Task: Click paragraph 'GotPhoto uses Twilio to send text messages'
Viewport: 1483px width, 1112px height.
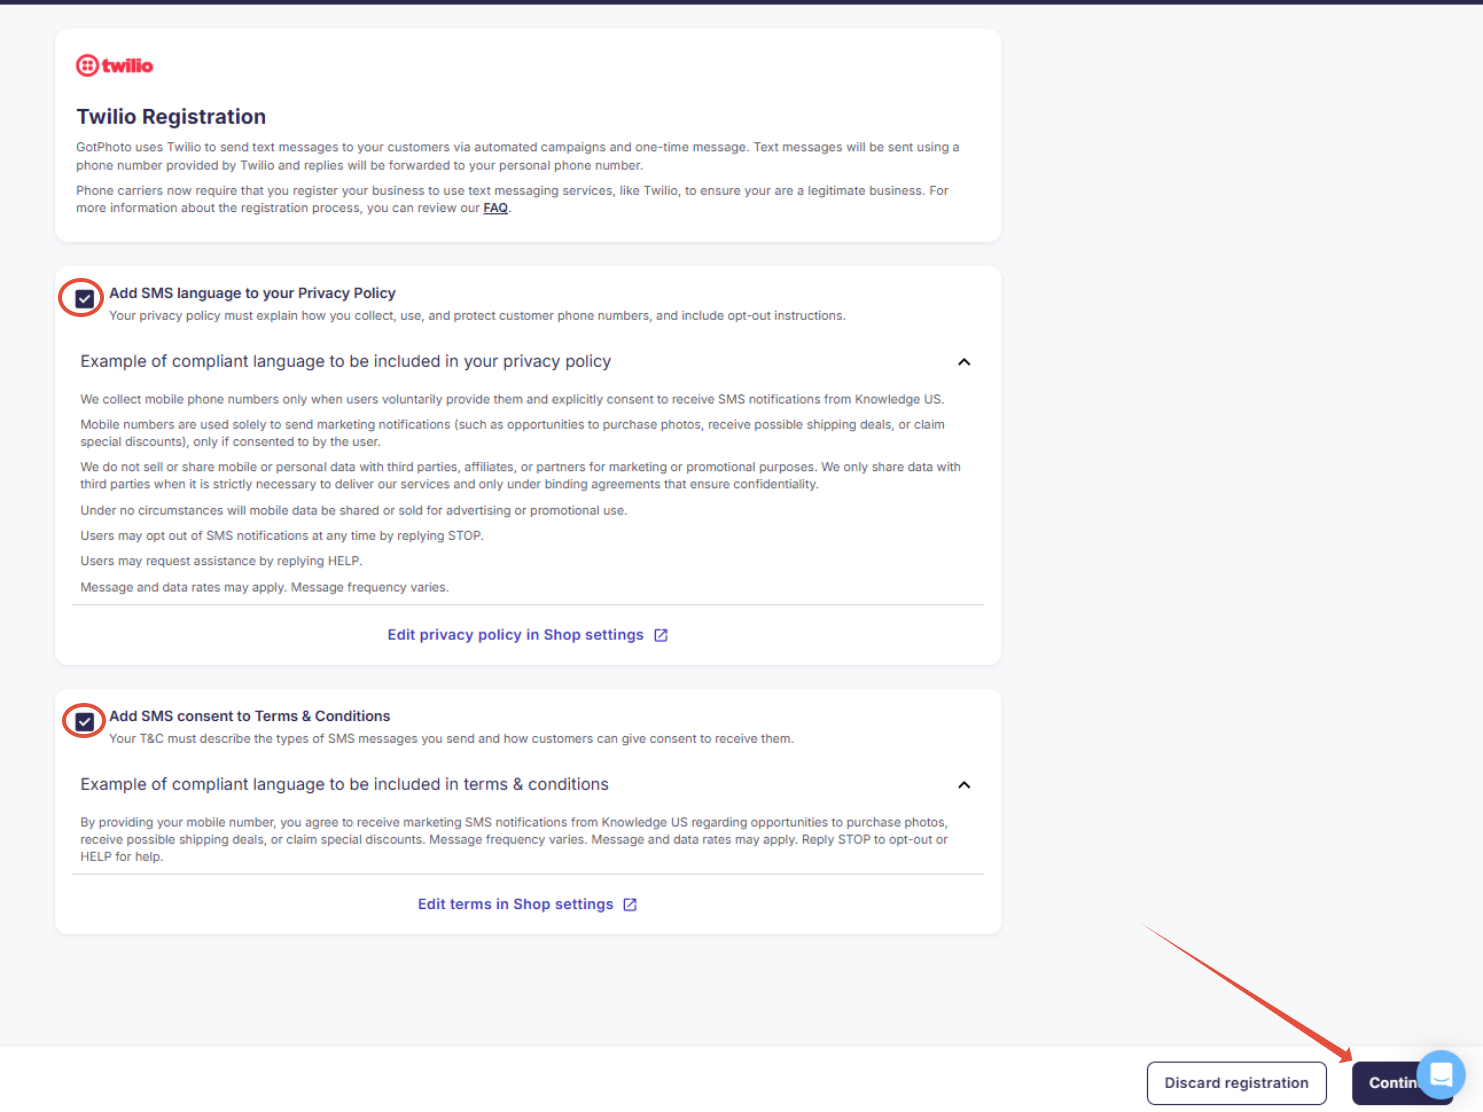Action: (517, 156)
